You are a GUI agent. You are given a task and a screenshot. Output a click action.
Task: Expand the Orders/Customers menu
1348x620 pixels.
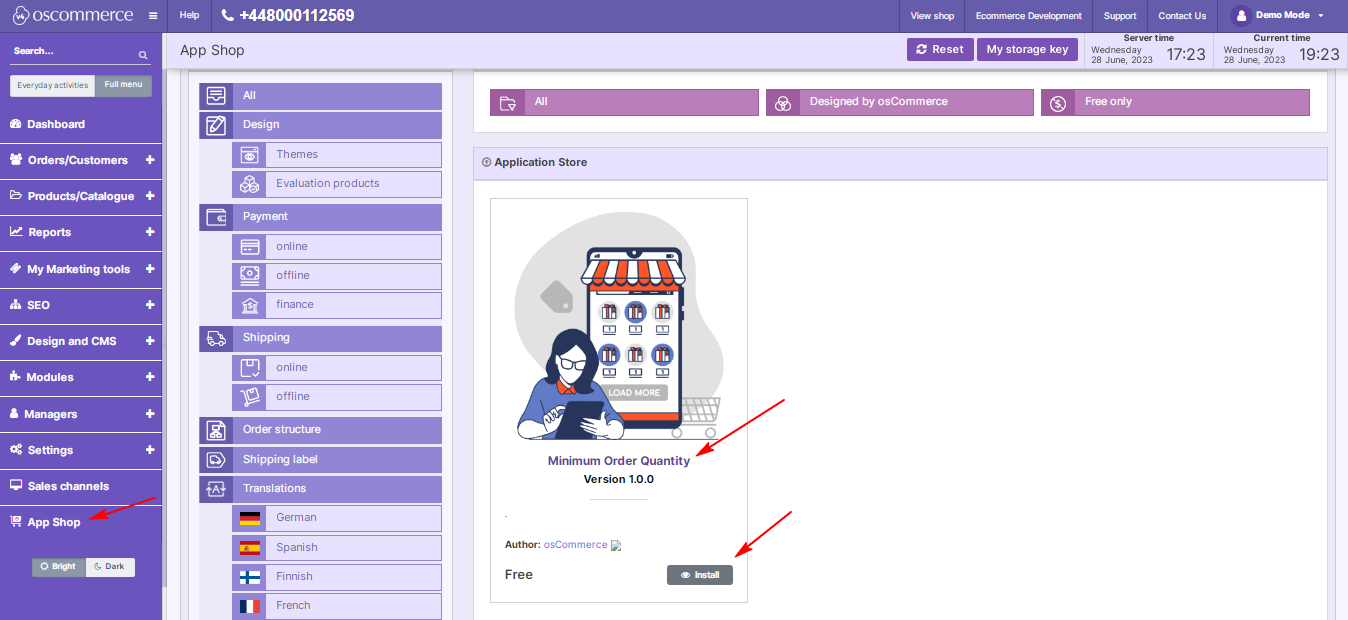150,160
